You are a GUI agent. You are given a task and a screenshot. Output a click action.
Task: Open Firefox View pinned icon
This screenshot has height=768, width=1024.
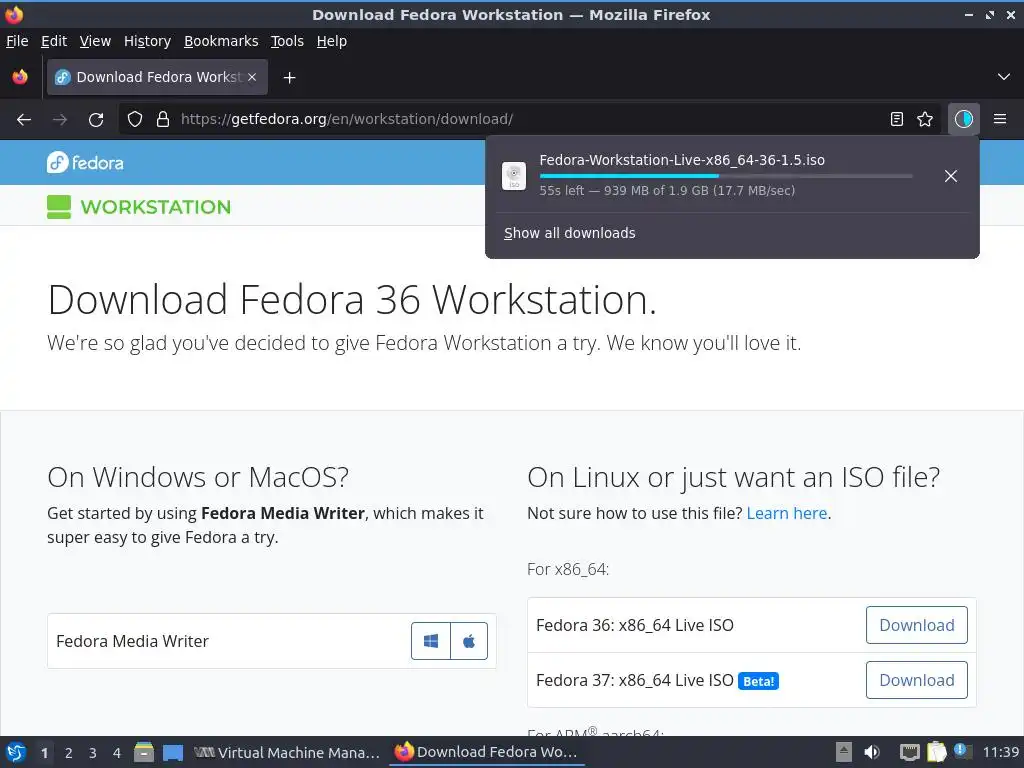pyautogui.click(x=20, y=77)
